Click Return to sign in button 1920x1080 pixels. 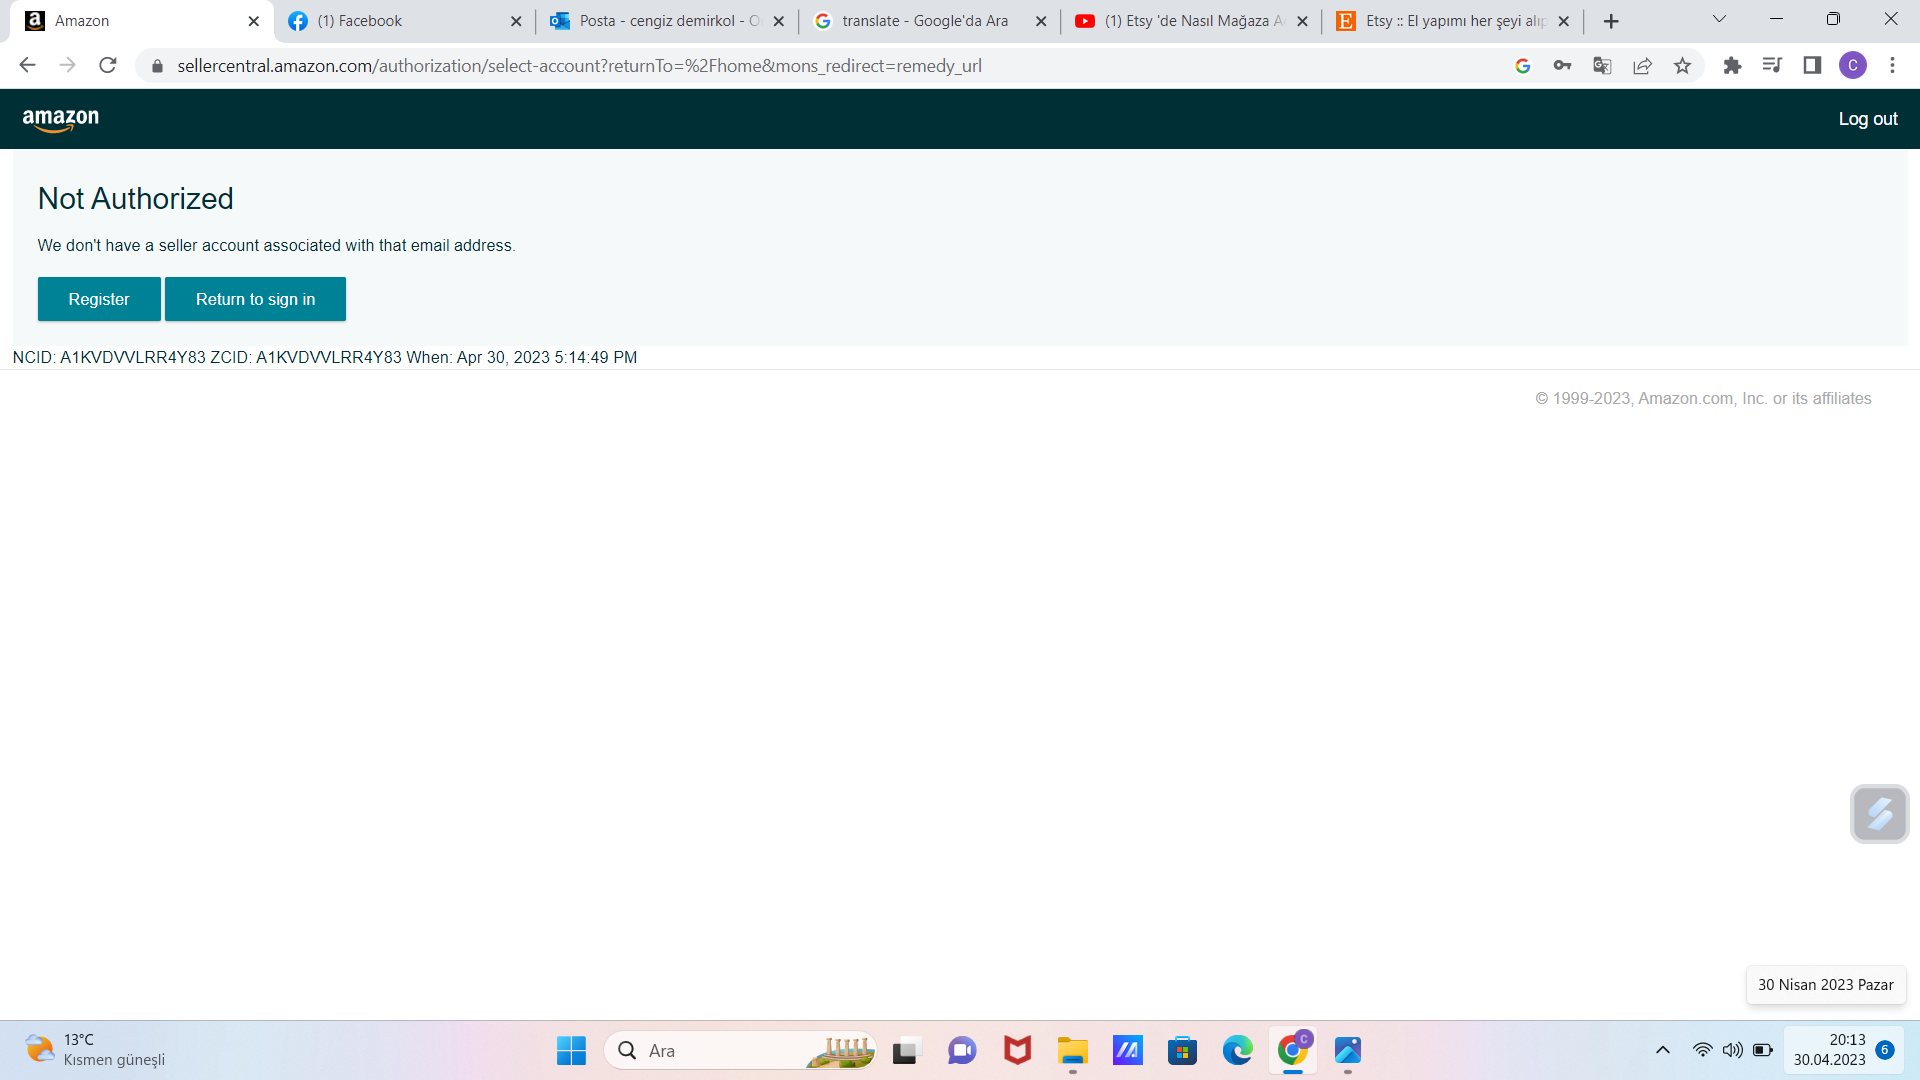pos(255,299)
